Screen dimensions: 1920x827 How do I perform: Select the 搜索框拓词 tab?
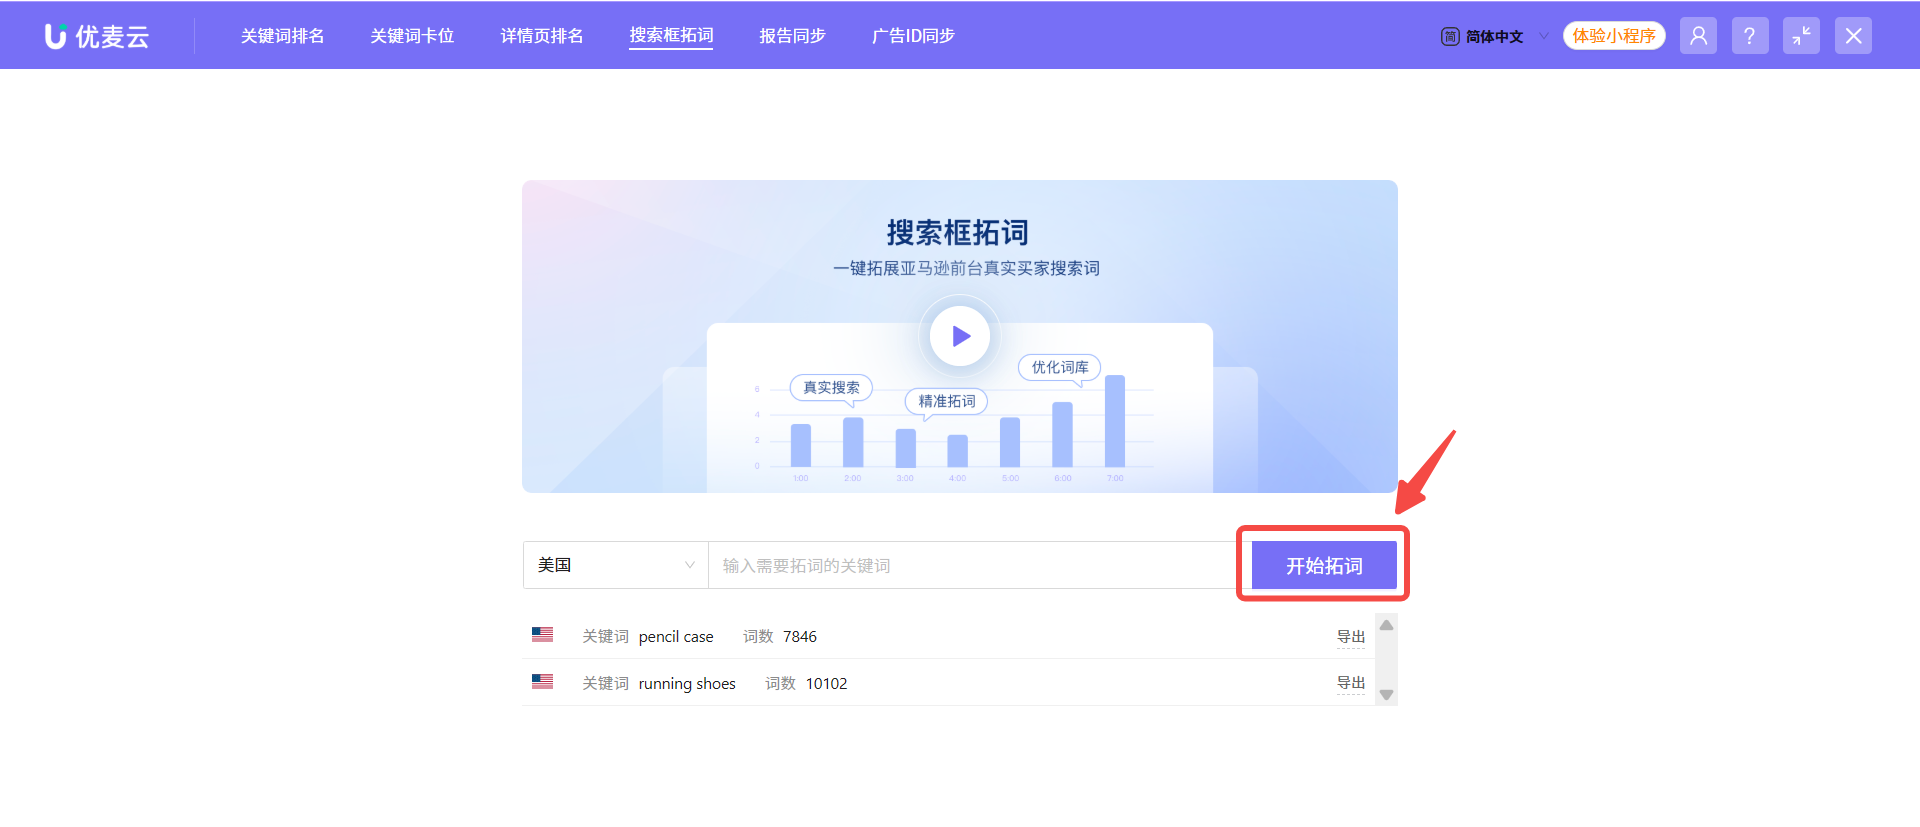671,36
